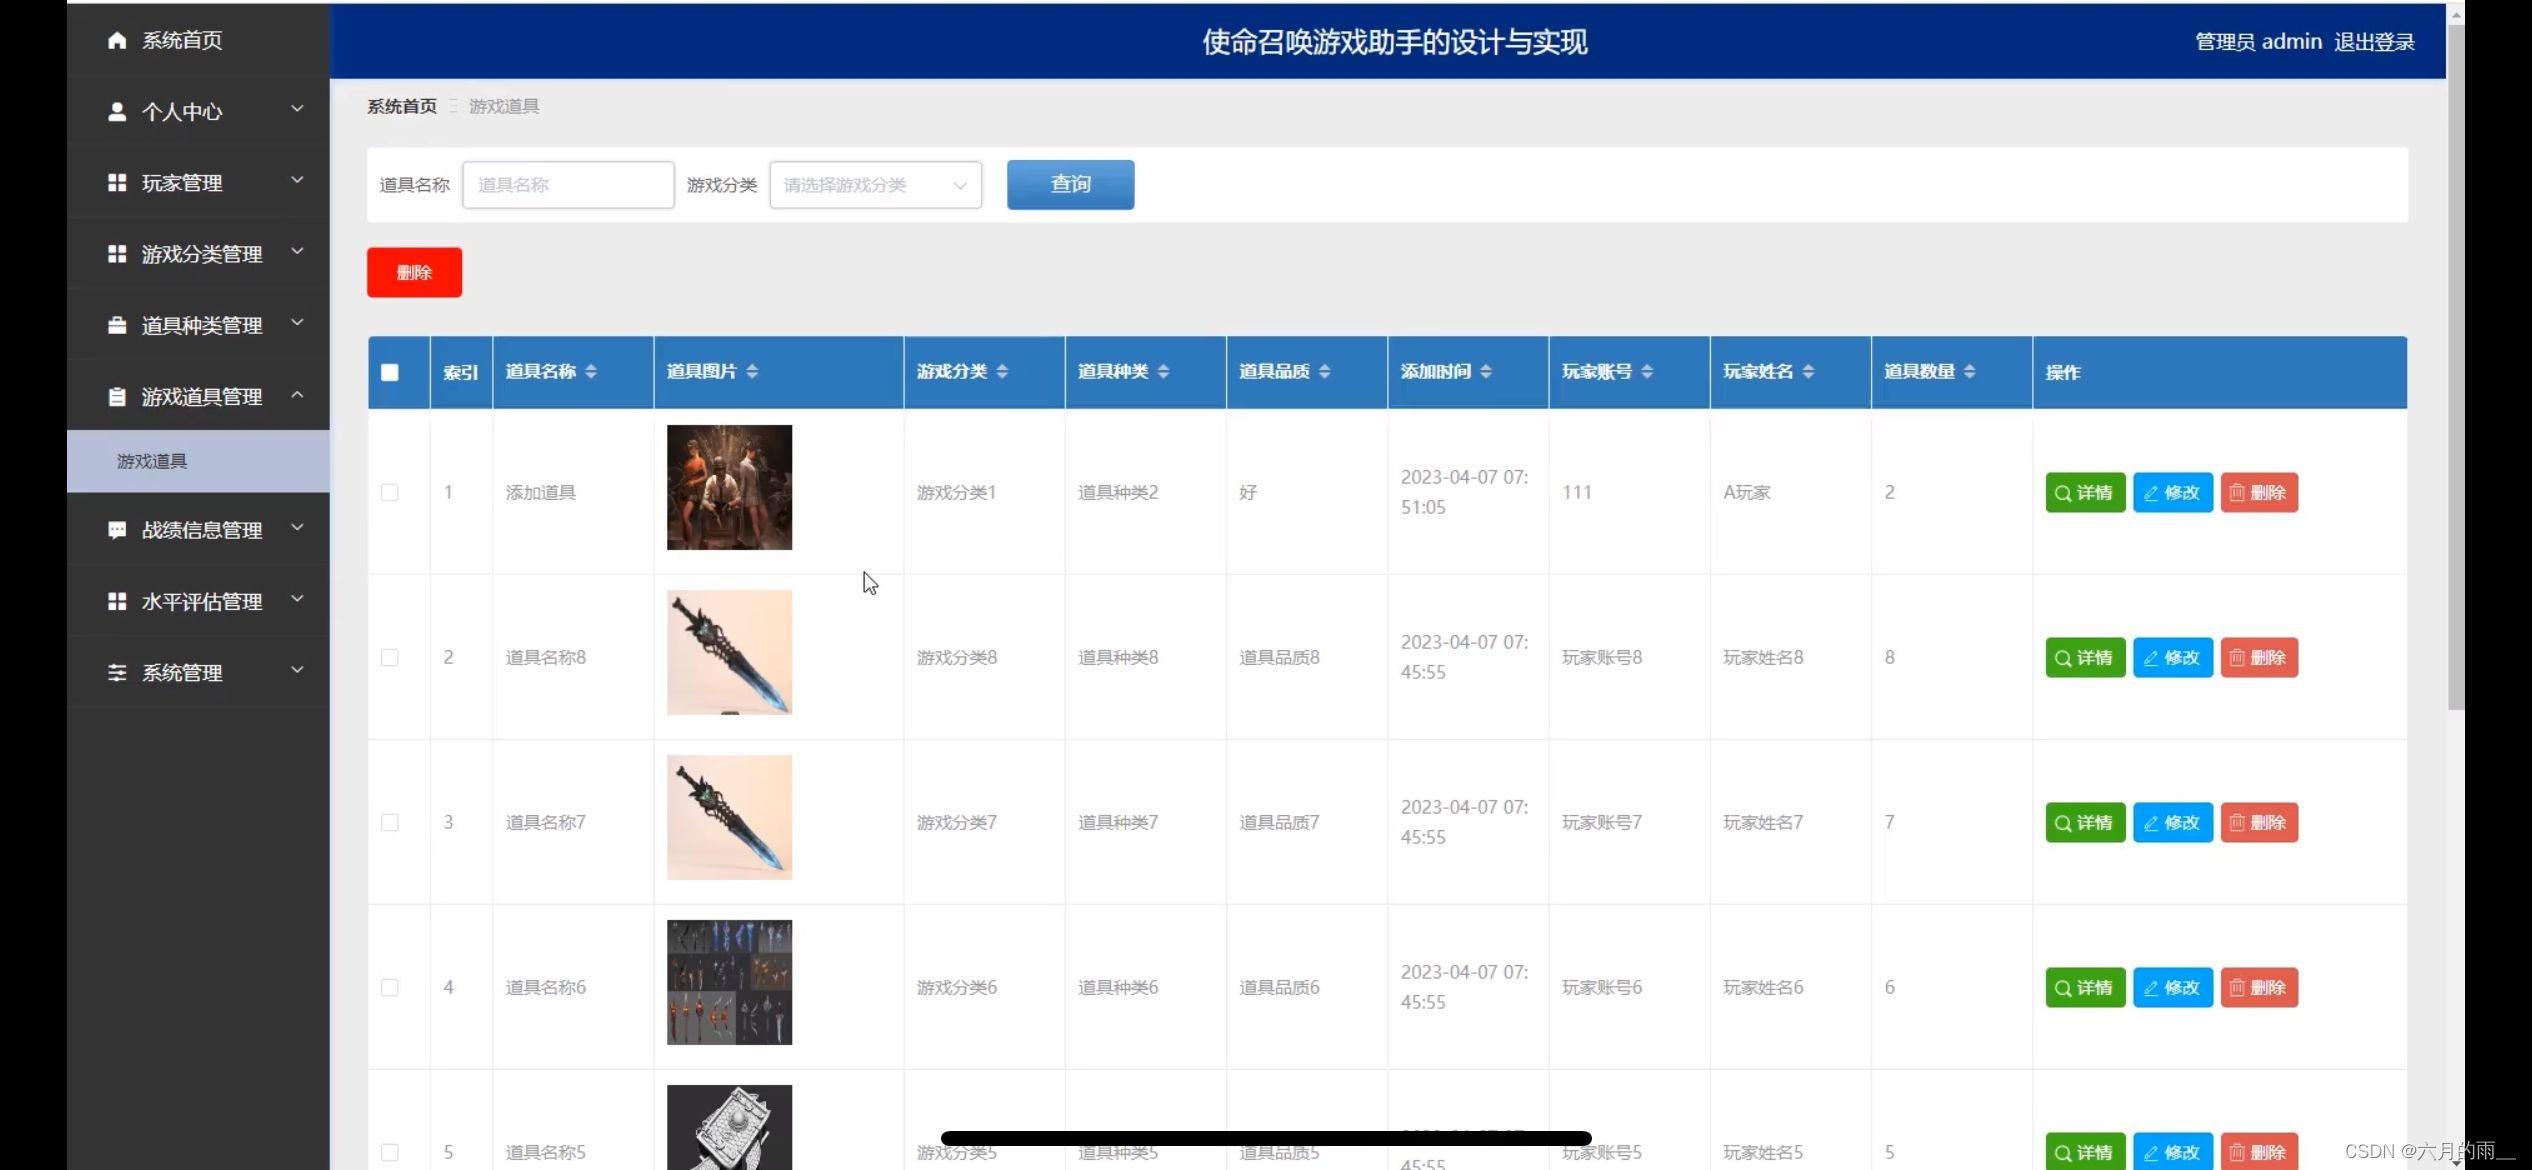Viewport: 2532px width, 1170px height.
Task: Expand the 战绩信息管理 chevron
Action: pos(297,527)
